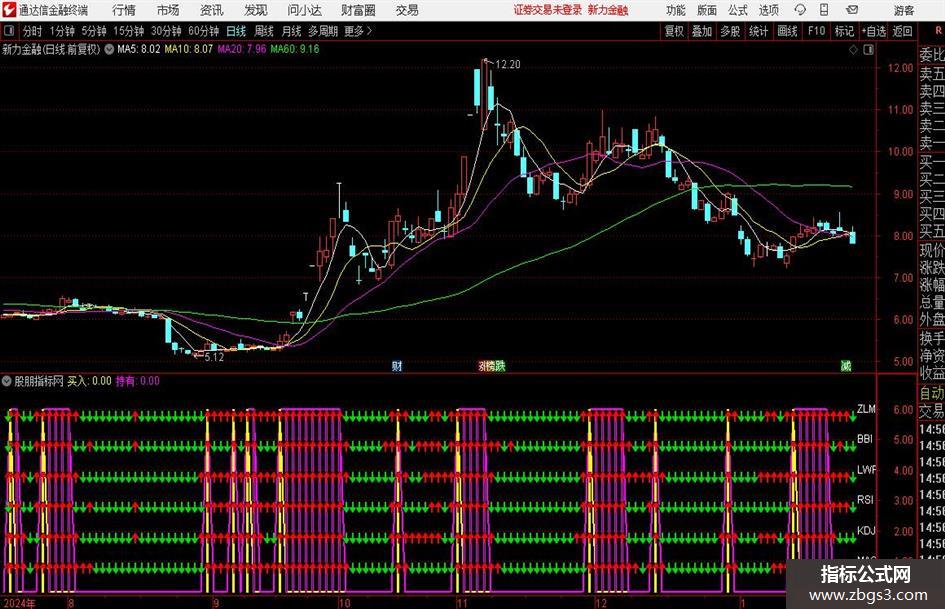Screen dimensions: 945x609
Task: Switch to 1分钟 chart period
Action: tap(62, 31)
